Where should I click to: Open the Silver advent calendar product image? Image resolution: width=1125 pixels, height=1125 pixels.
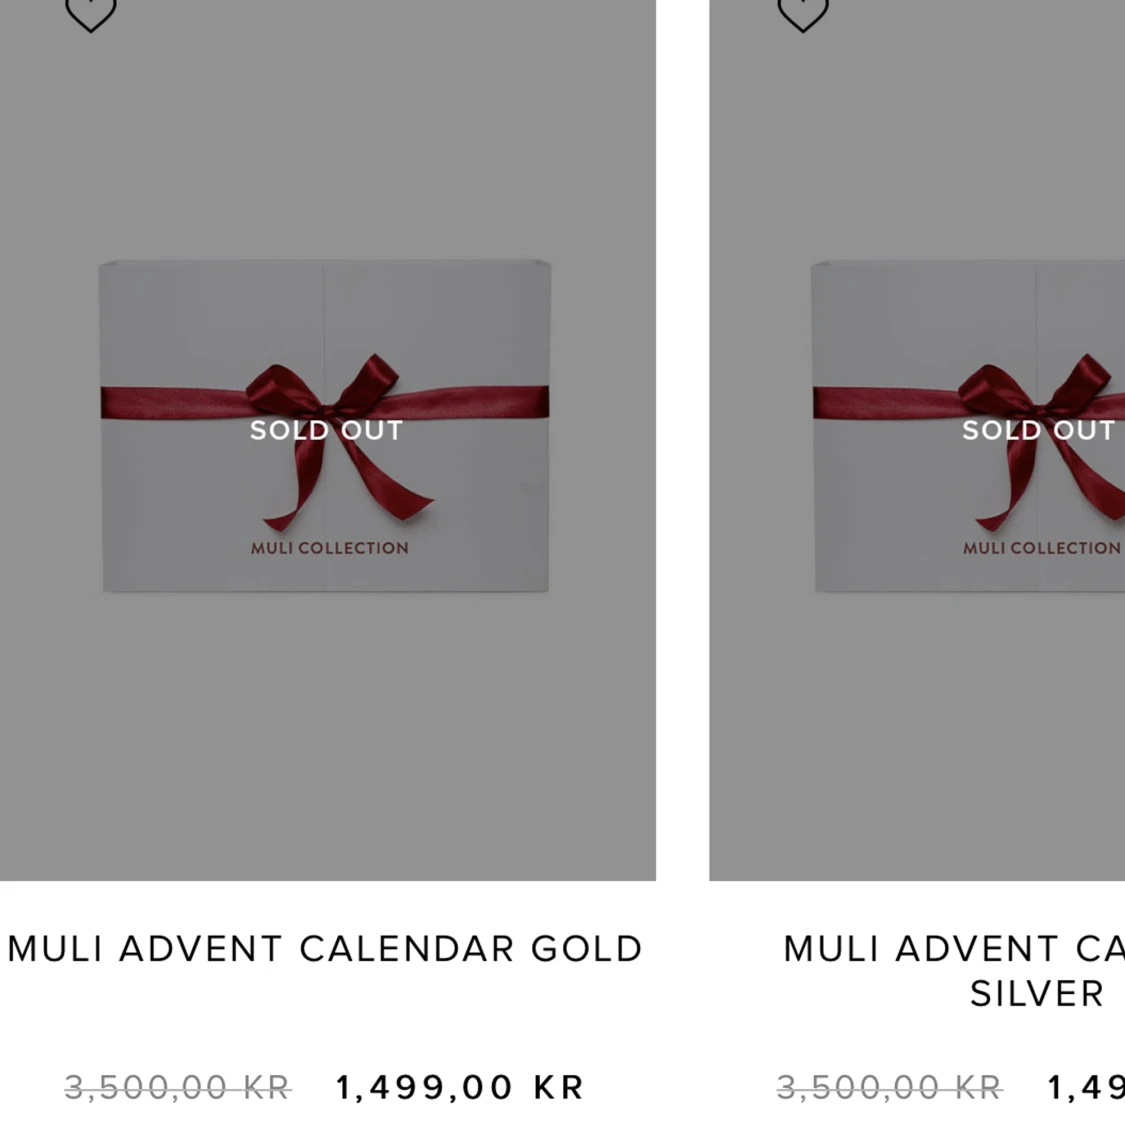click(x=917, y=440)
